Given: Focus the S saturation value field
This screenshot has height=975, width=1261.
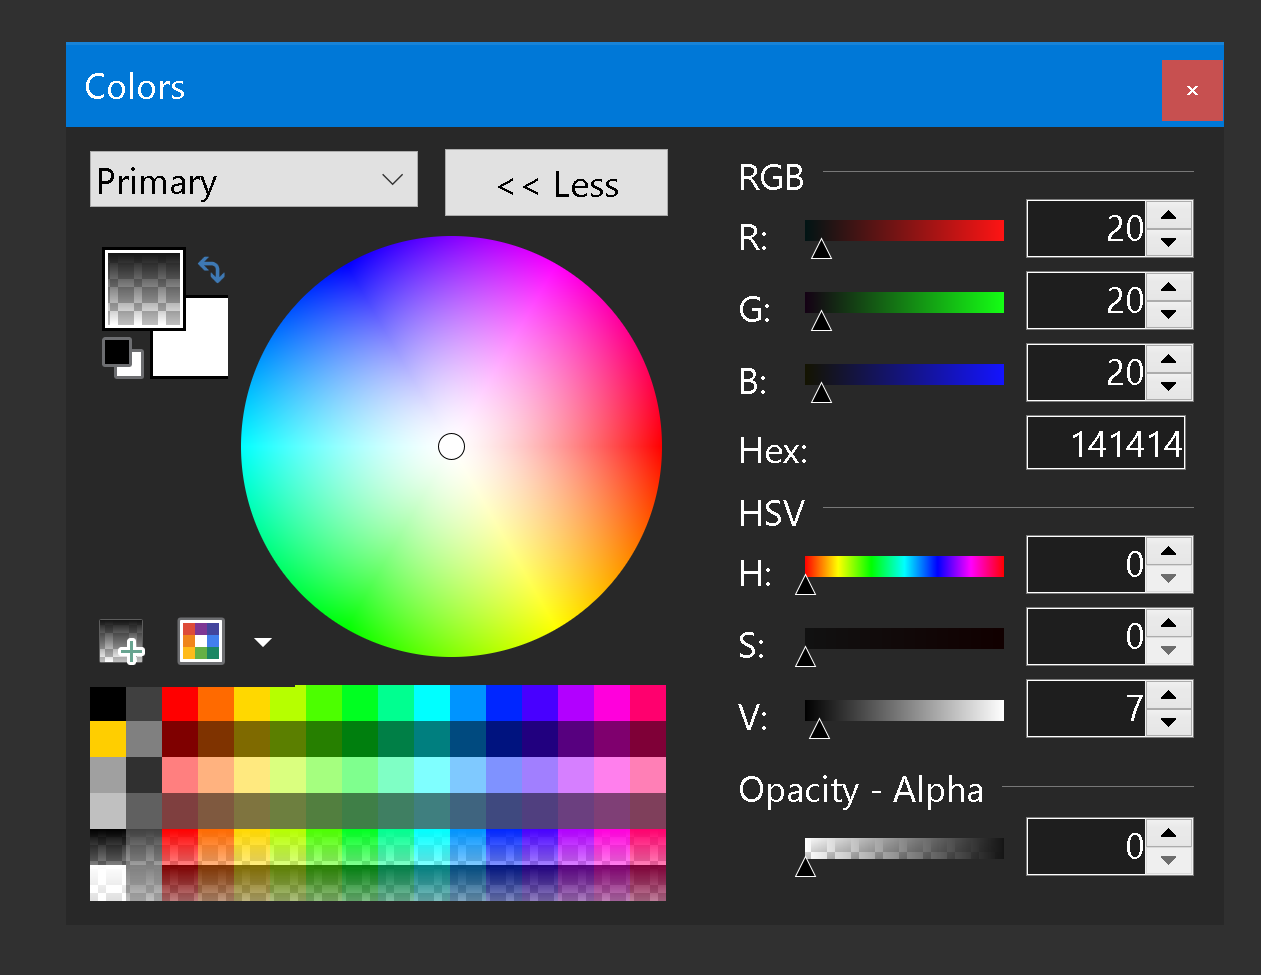Looking at the screenshot, I should coord(1086,636).
